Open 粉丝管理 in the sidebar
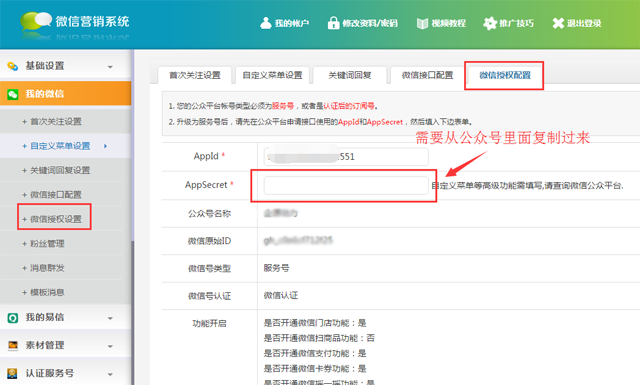640x385 pixels. pos(47,244)
